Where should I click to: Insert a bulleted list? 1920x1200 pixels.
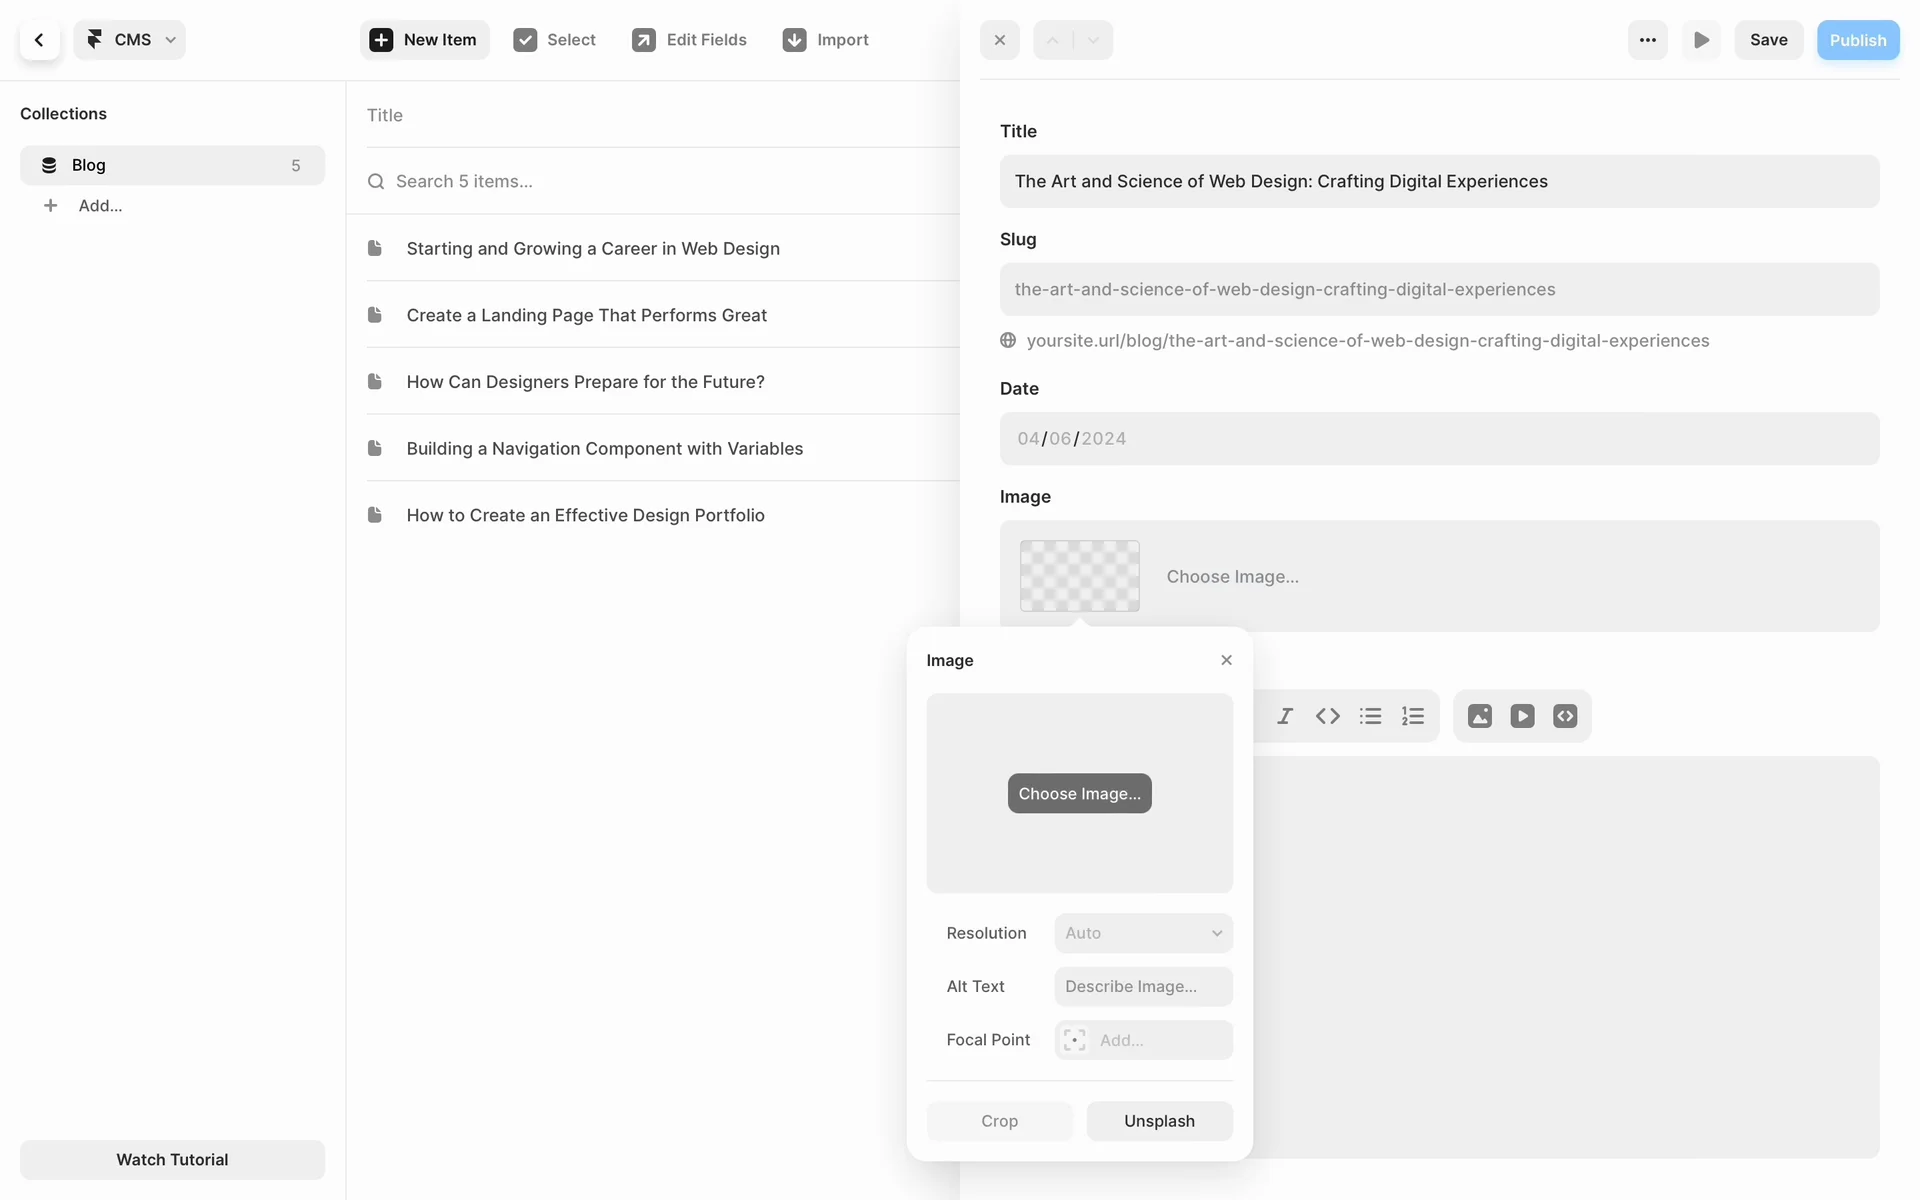tap(1370, 716)
